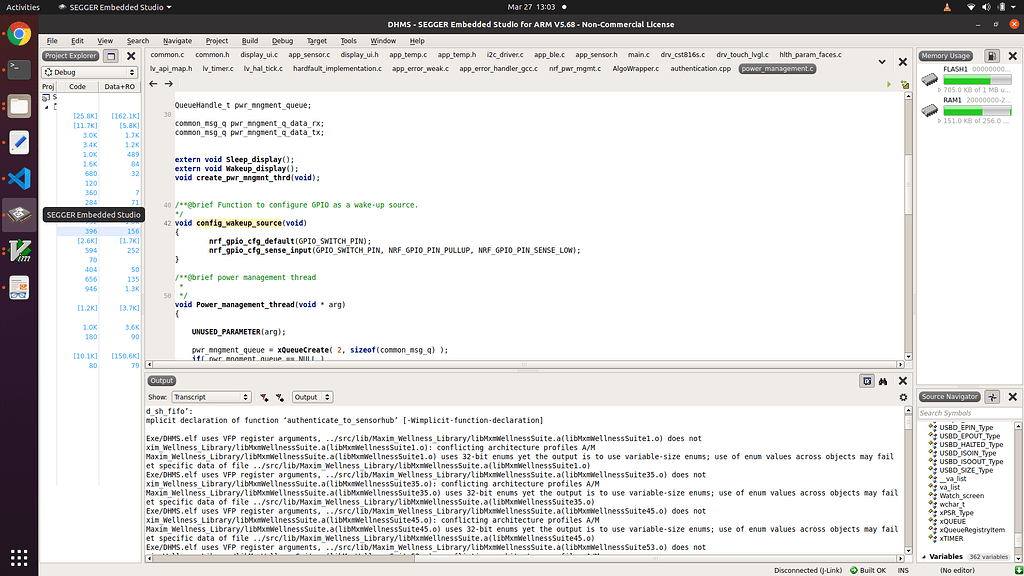The width and height of the screenshot is (1024, 576).
Task: Click the binoculars find icon in Output panel
Action: coord(884,381)
